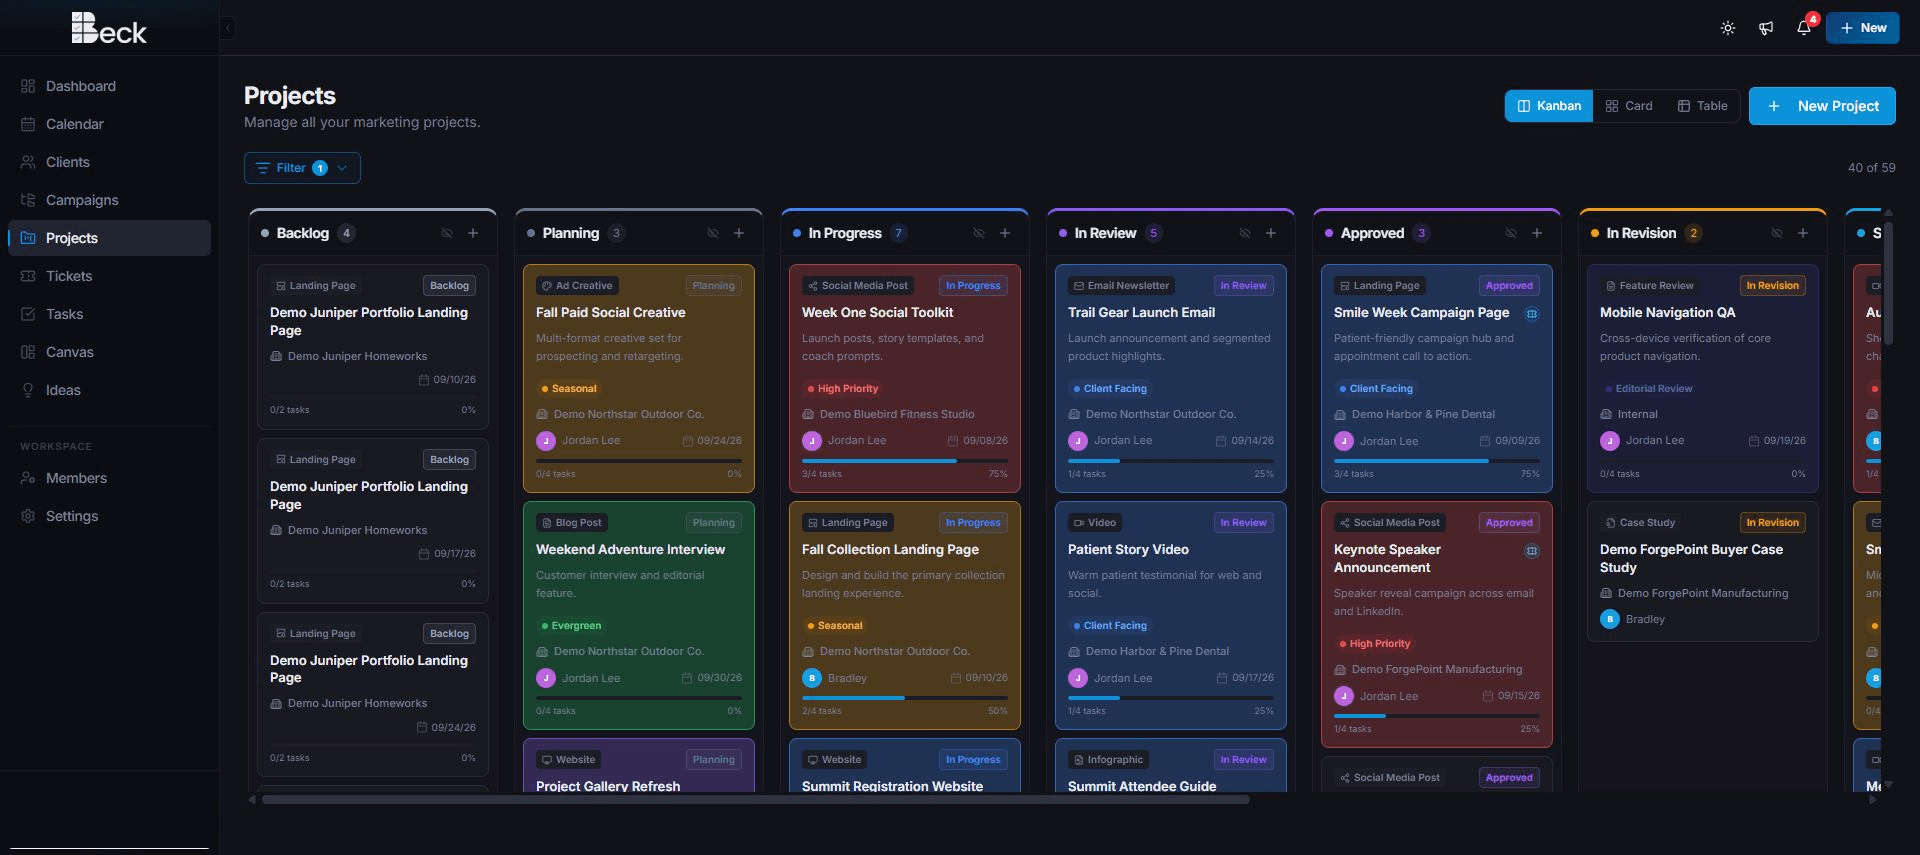Click Bradley avatar on Fall Collection Landing Page
The height and width of the screenshot is (855, 1920).
(812, 678)
